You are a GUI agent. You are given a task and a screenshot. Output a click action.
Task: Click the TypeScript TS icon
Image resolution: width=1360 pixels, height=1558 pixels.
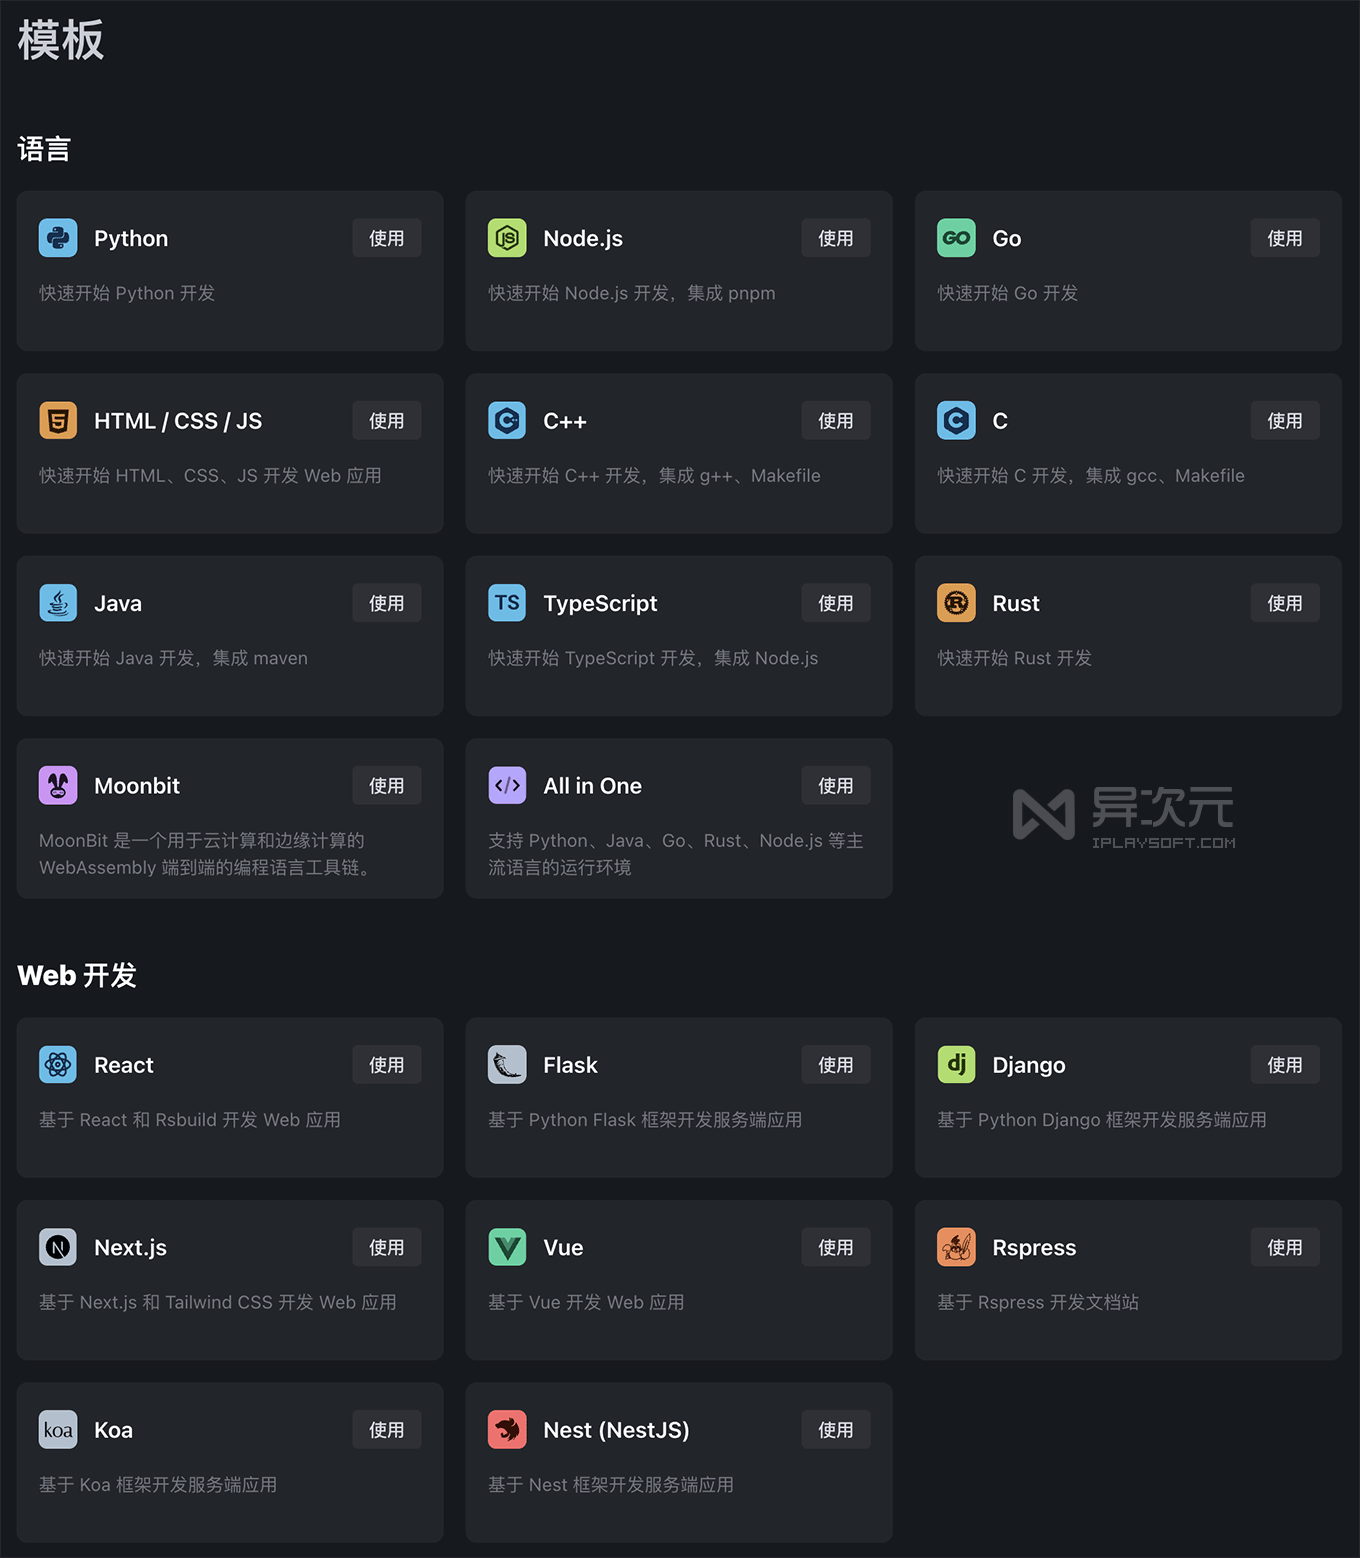(507, 603)
